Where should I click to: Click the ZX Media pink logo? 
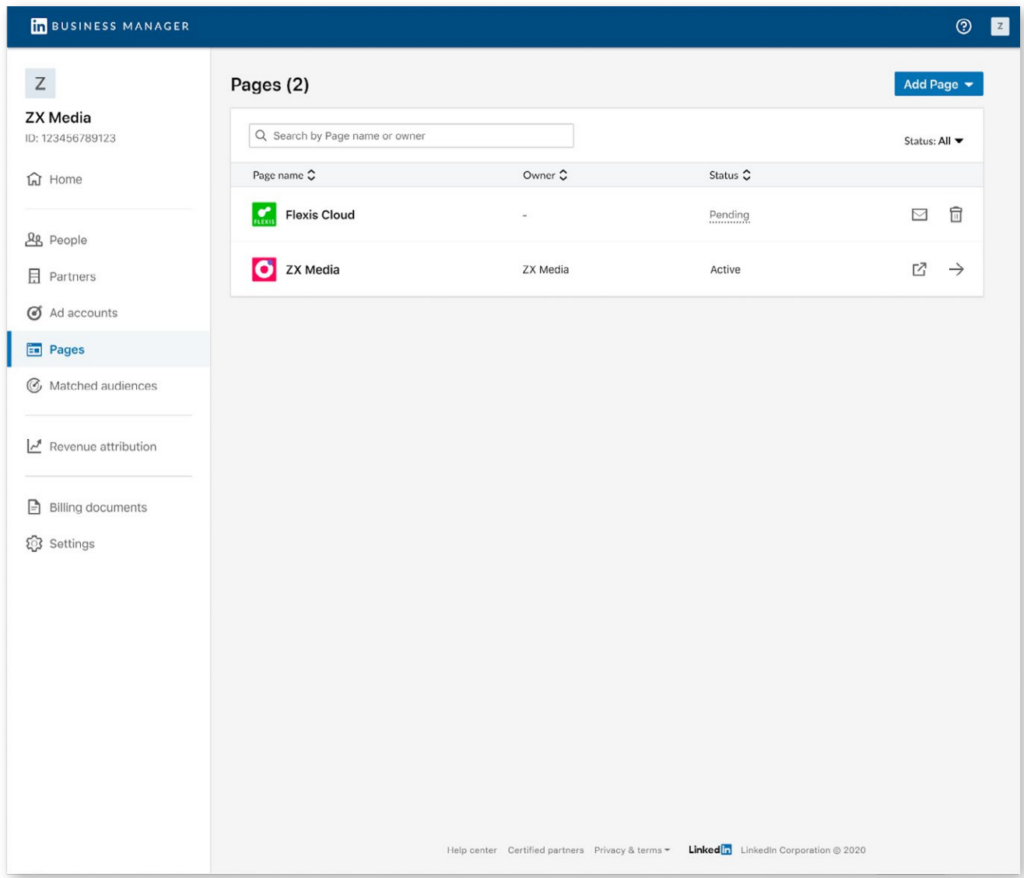point(264,269)
